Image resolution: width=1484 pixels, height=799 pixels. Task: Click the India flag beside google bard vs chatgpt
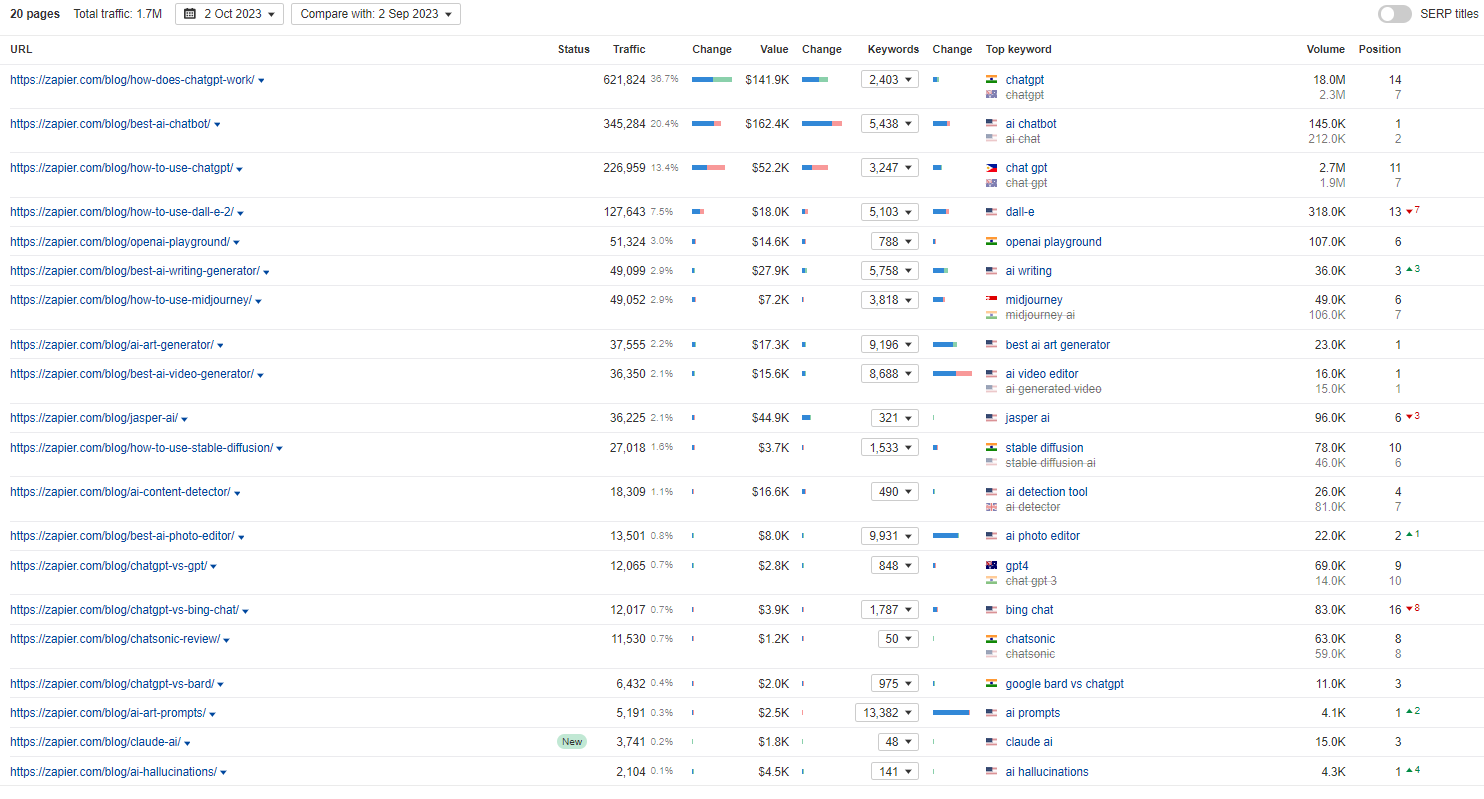click(x=991, y=684)
